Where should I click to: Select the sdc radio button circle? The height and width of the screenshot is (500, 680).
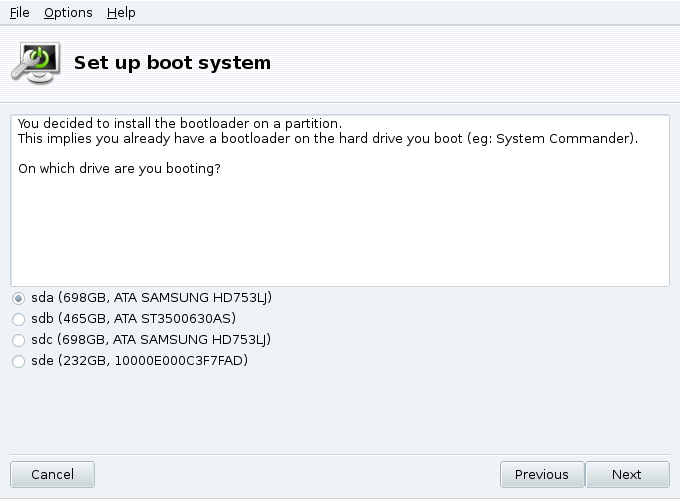(x=18, y=340)
